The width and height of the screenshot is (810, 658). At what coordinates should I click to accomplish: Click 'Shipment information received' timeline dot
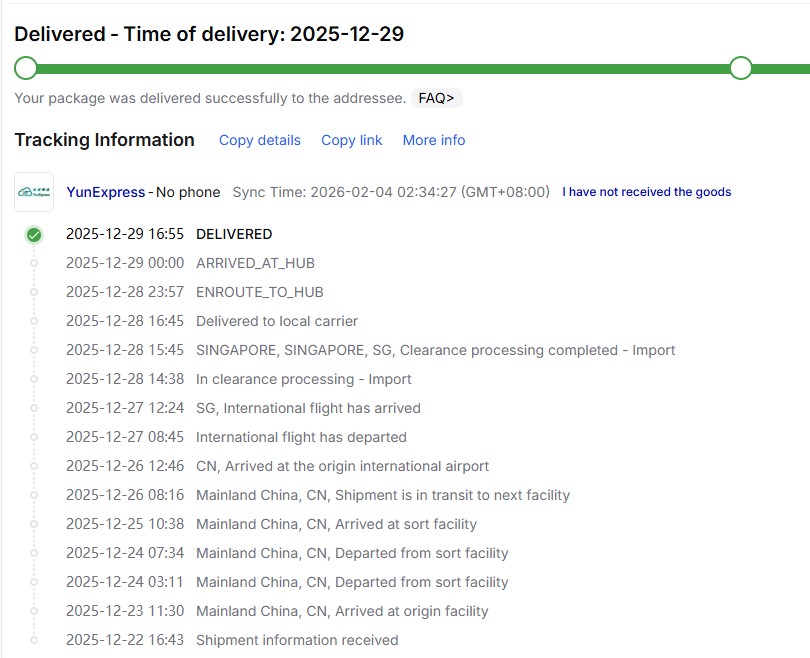[34, 640]
